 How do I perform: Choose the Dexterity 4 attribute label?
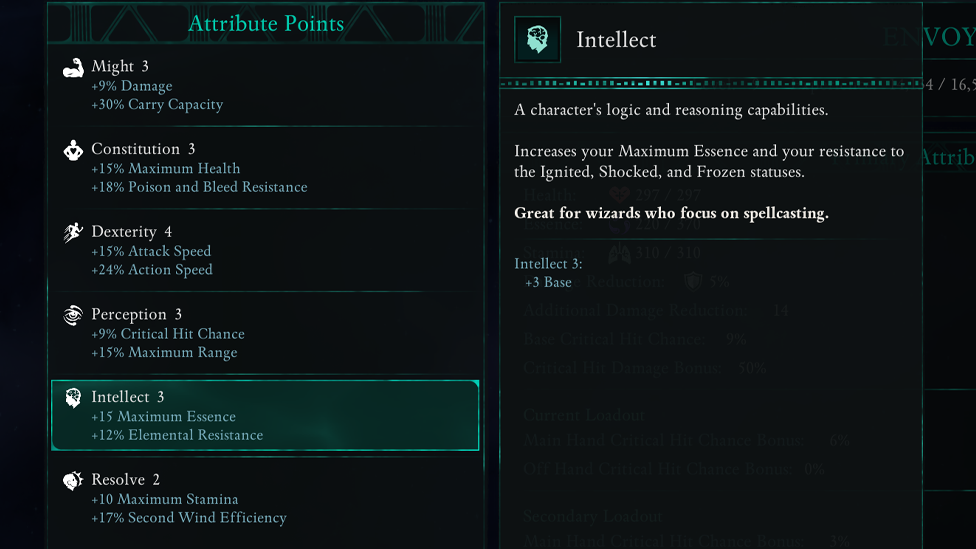coord(131,232)
